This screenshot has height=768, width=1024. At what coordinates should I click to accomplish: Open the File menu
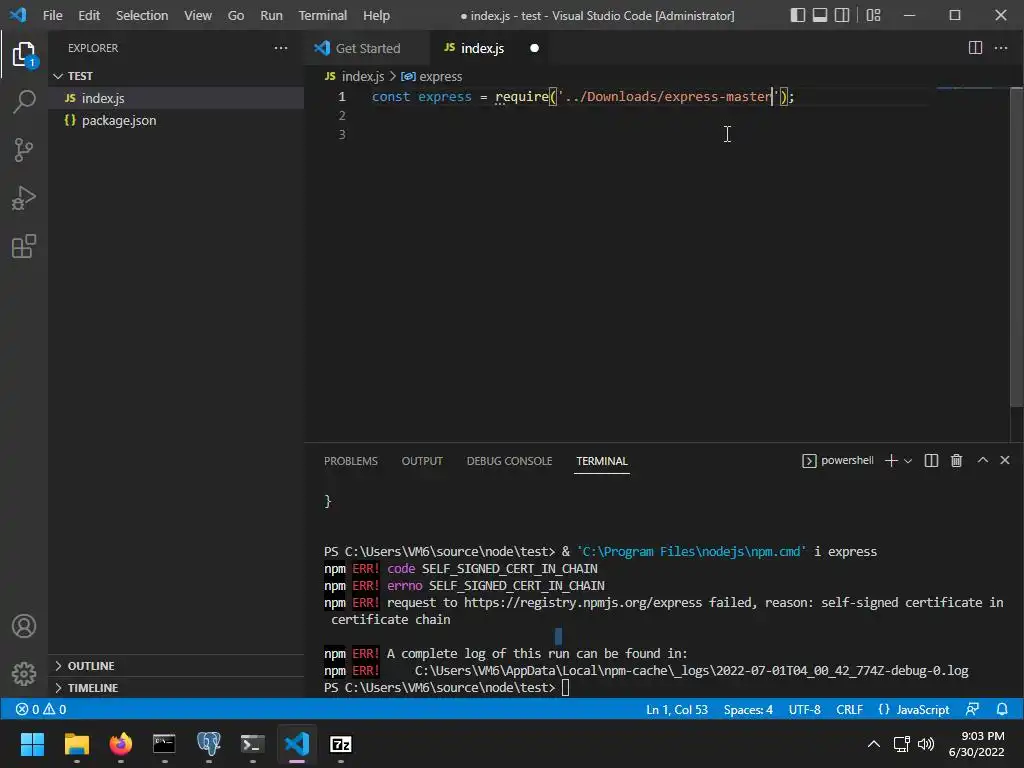tap(52, 15)
